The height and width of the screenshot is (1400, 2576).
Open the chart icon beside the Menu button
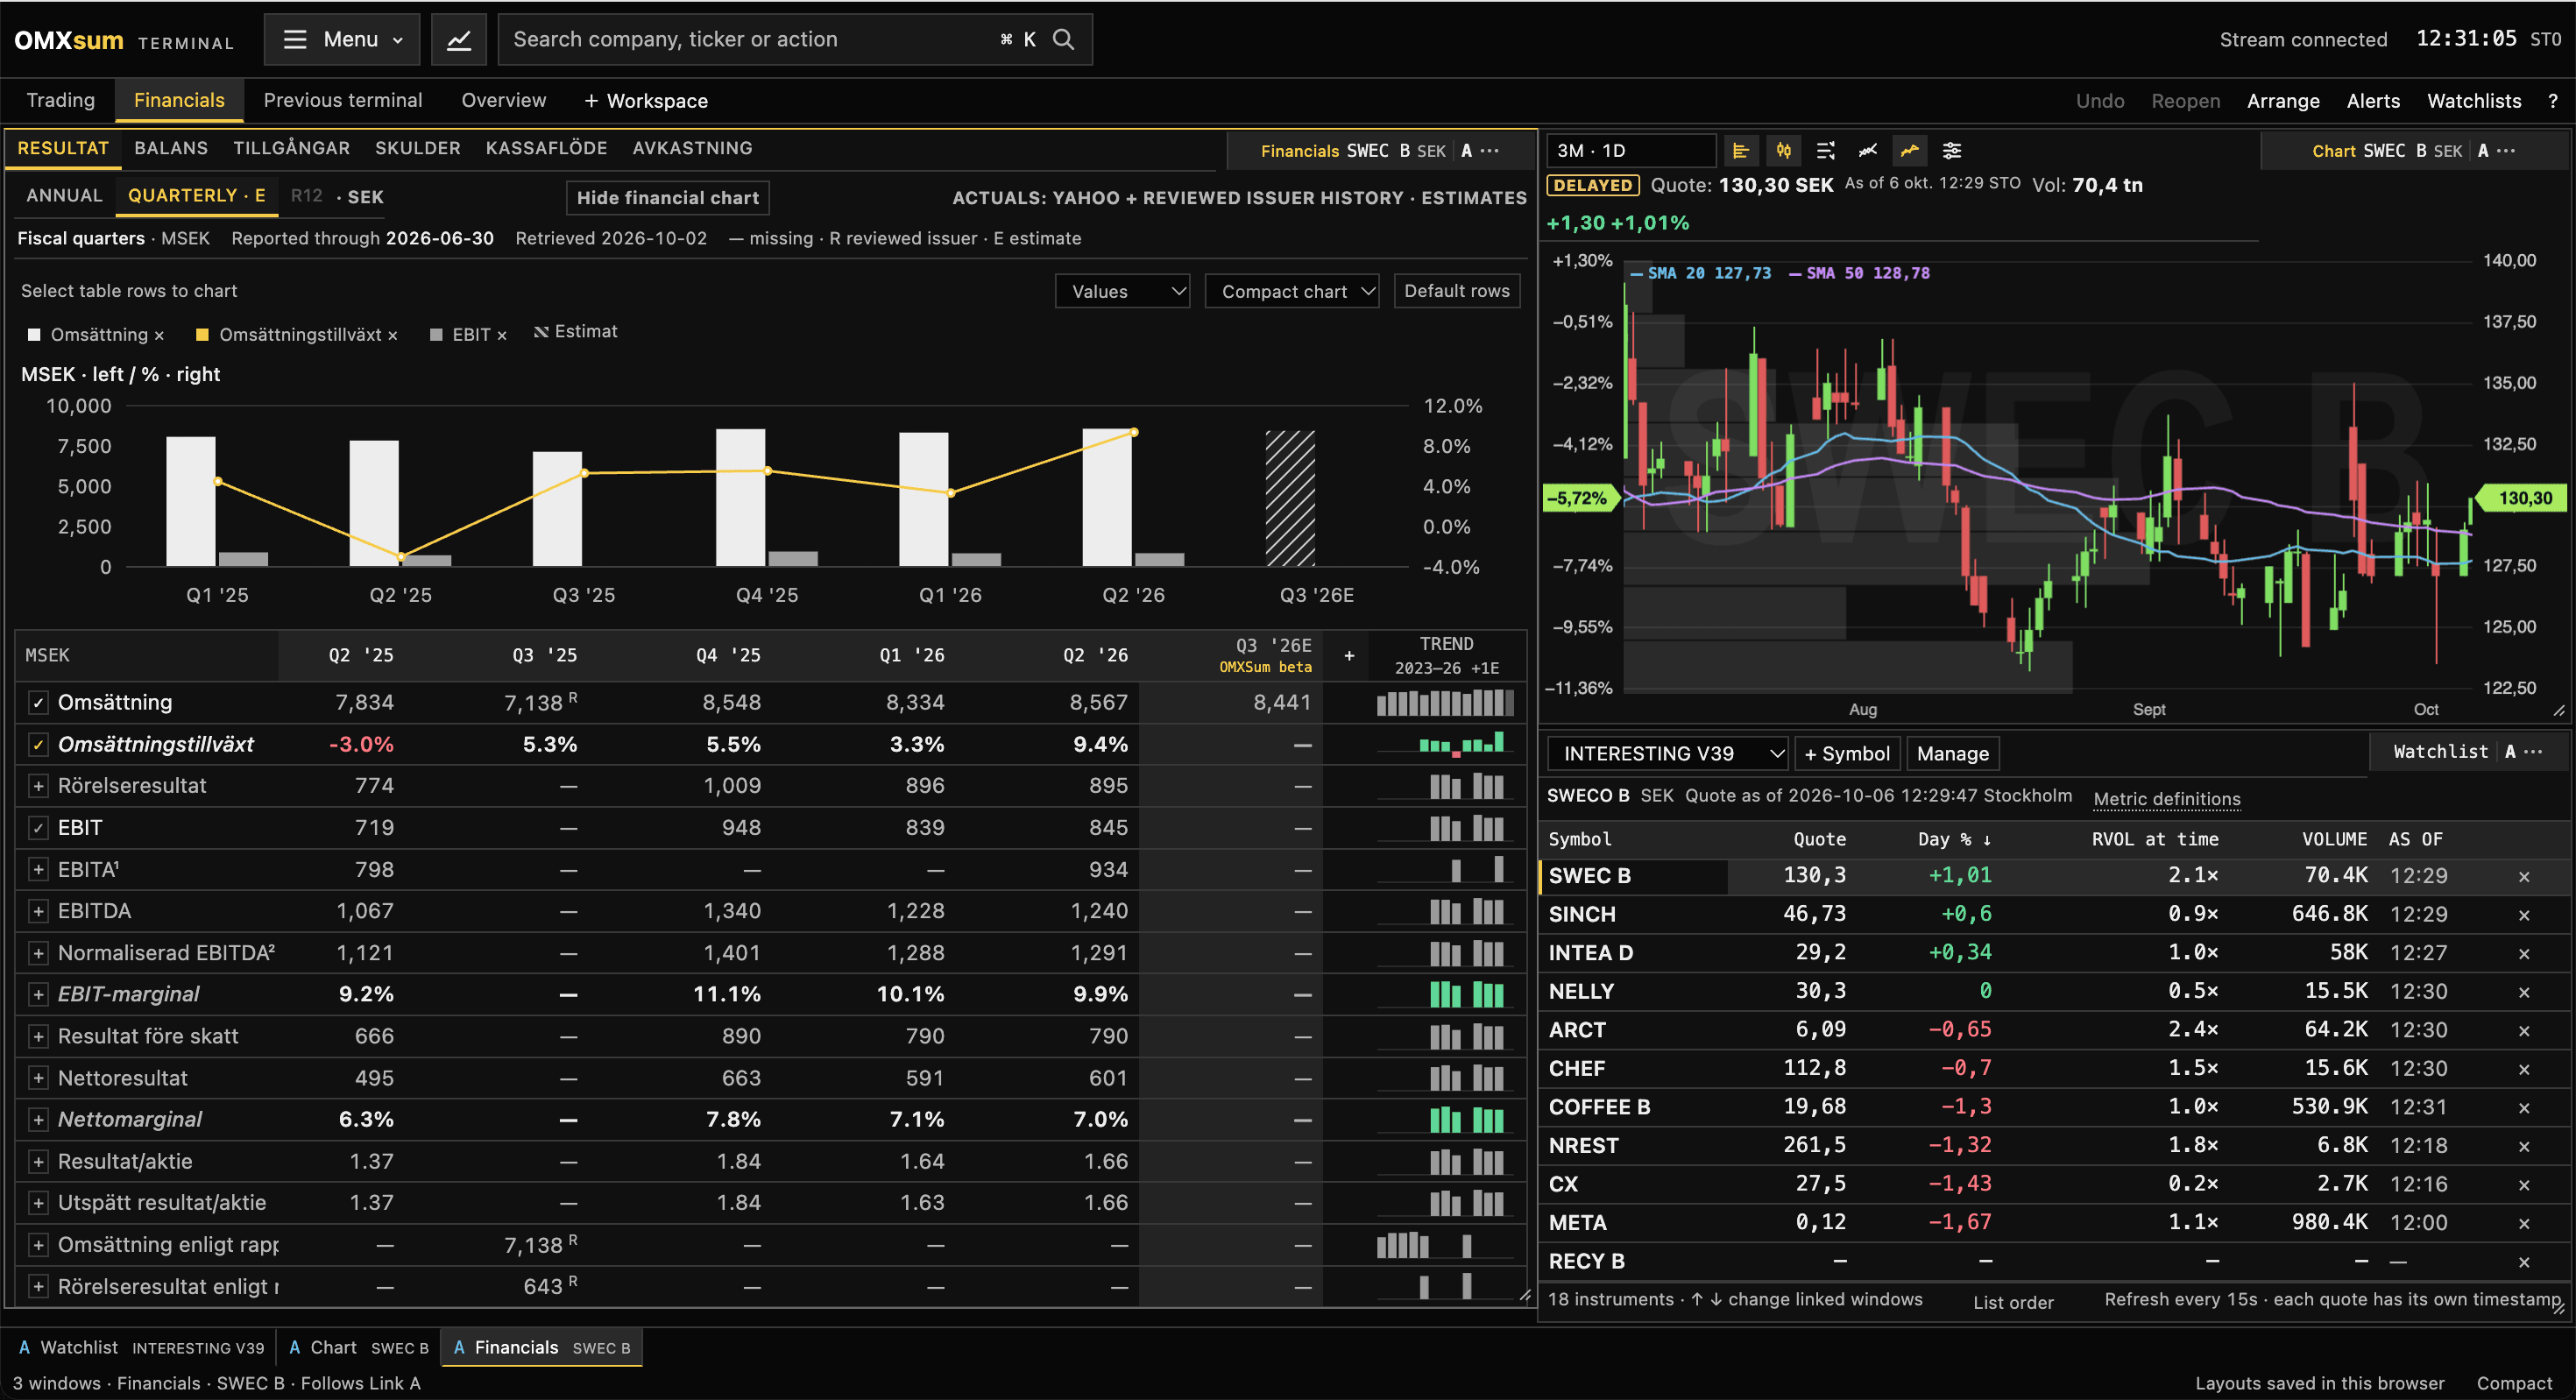(x=458, y=40)
